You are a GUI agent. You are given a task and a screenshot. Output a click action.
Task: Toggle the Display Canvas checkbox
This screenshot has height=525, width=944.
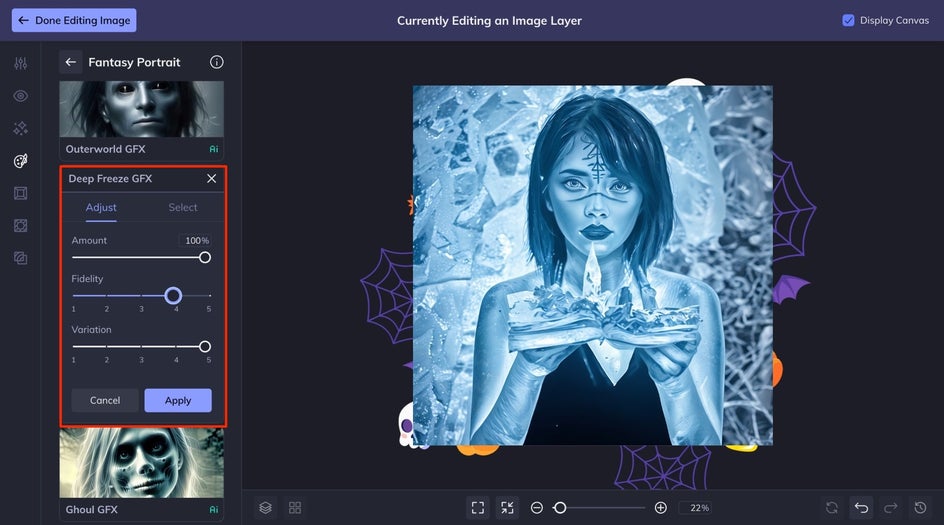(x=848, y=20)
